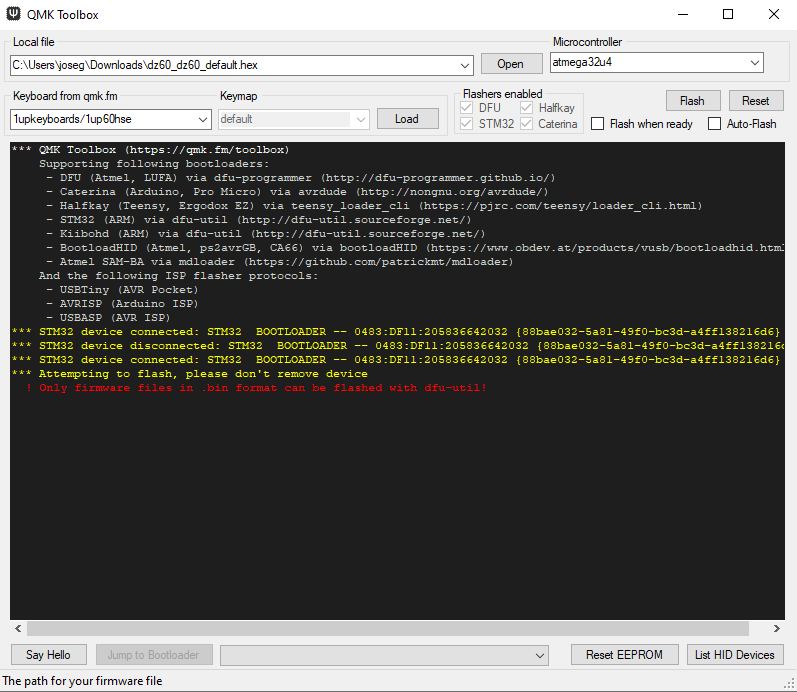Click the red dfu-util .bin error line
The width and height of the screenshot is (797, 692).
click(257, 388)
